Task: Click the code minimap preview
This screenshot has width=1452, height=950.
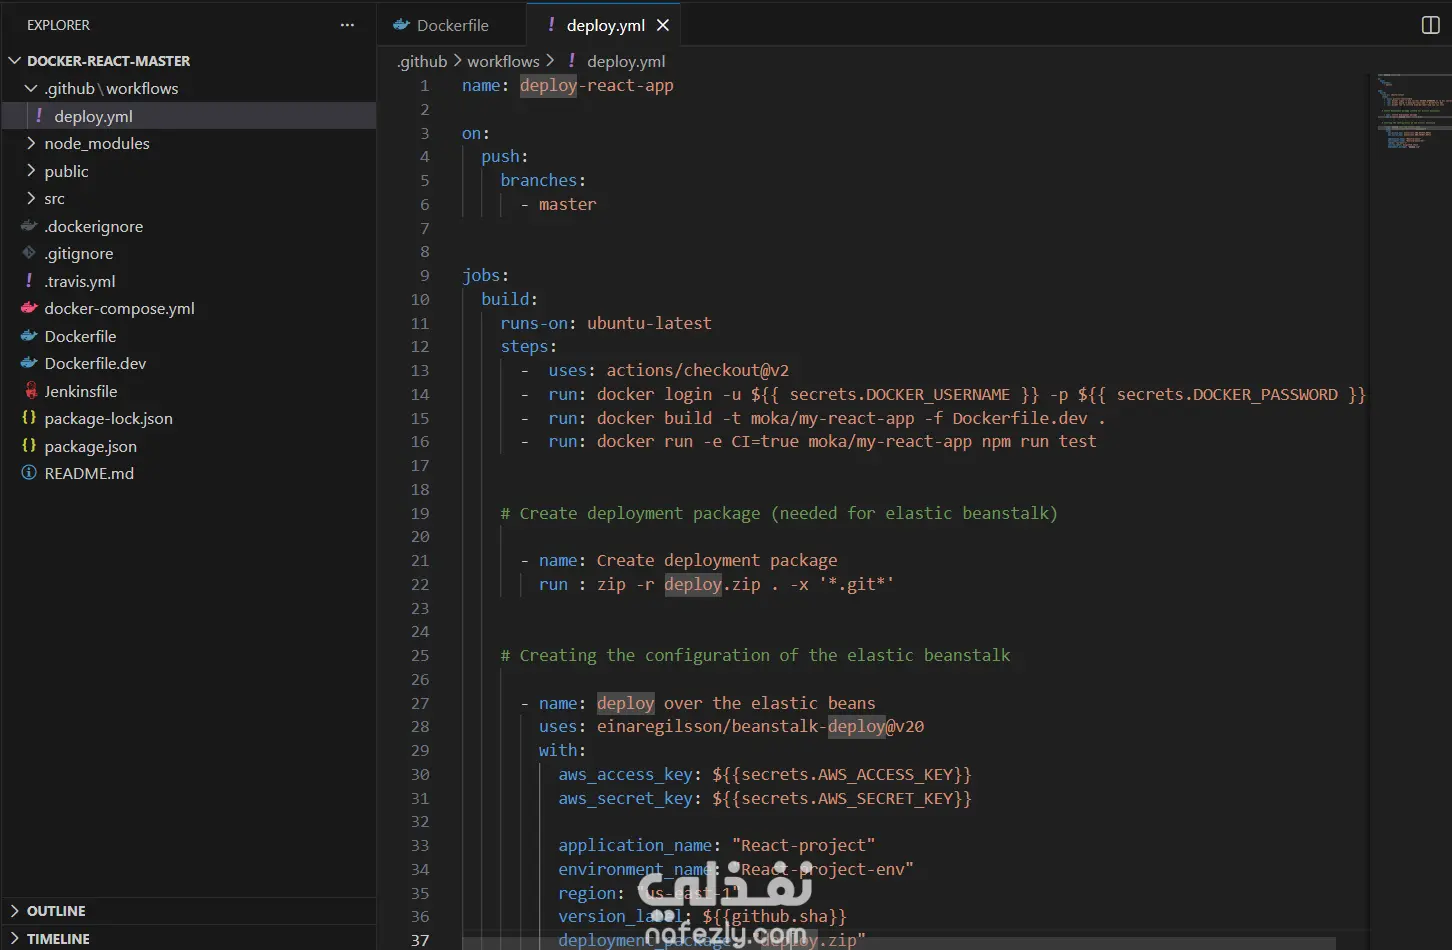Action: coord(1411,111)
